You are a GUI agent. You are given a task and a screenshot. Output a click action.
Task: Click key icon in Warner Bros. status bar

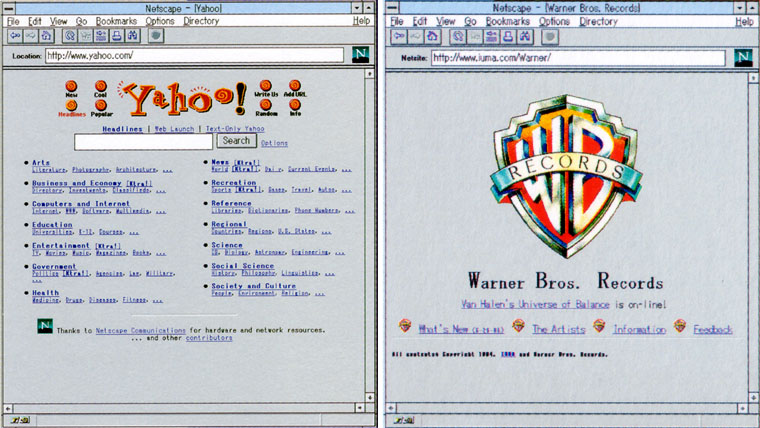(404, 420)
